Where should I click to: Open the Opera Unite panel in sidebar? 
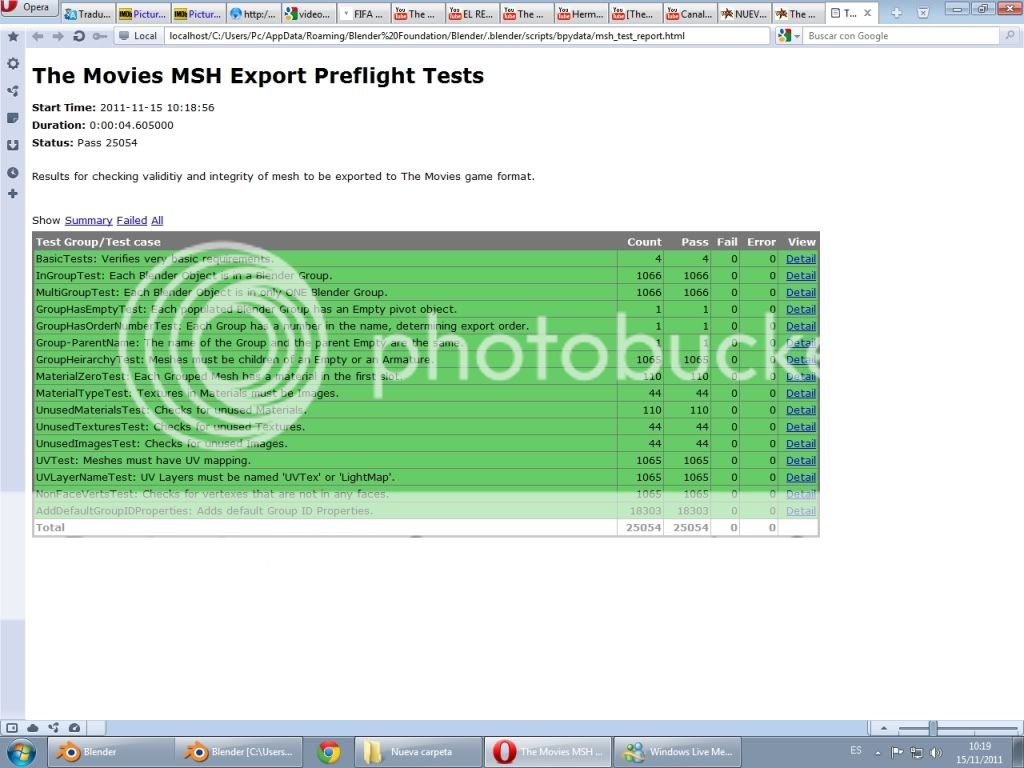12,91
